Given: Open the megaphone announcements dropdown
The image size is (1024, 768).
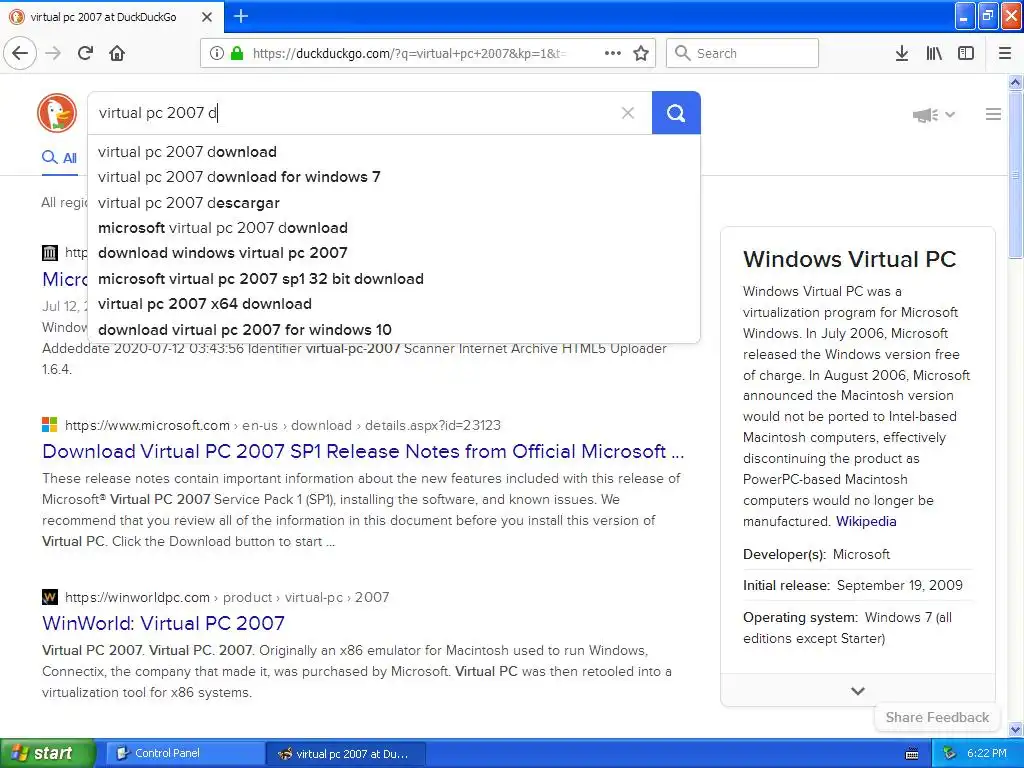Looking at the screenshot, I should coord(933,115).
